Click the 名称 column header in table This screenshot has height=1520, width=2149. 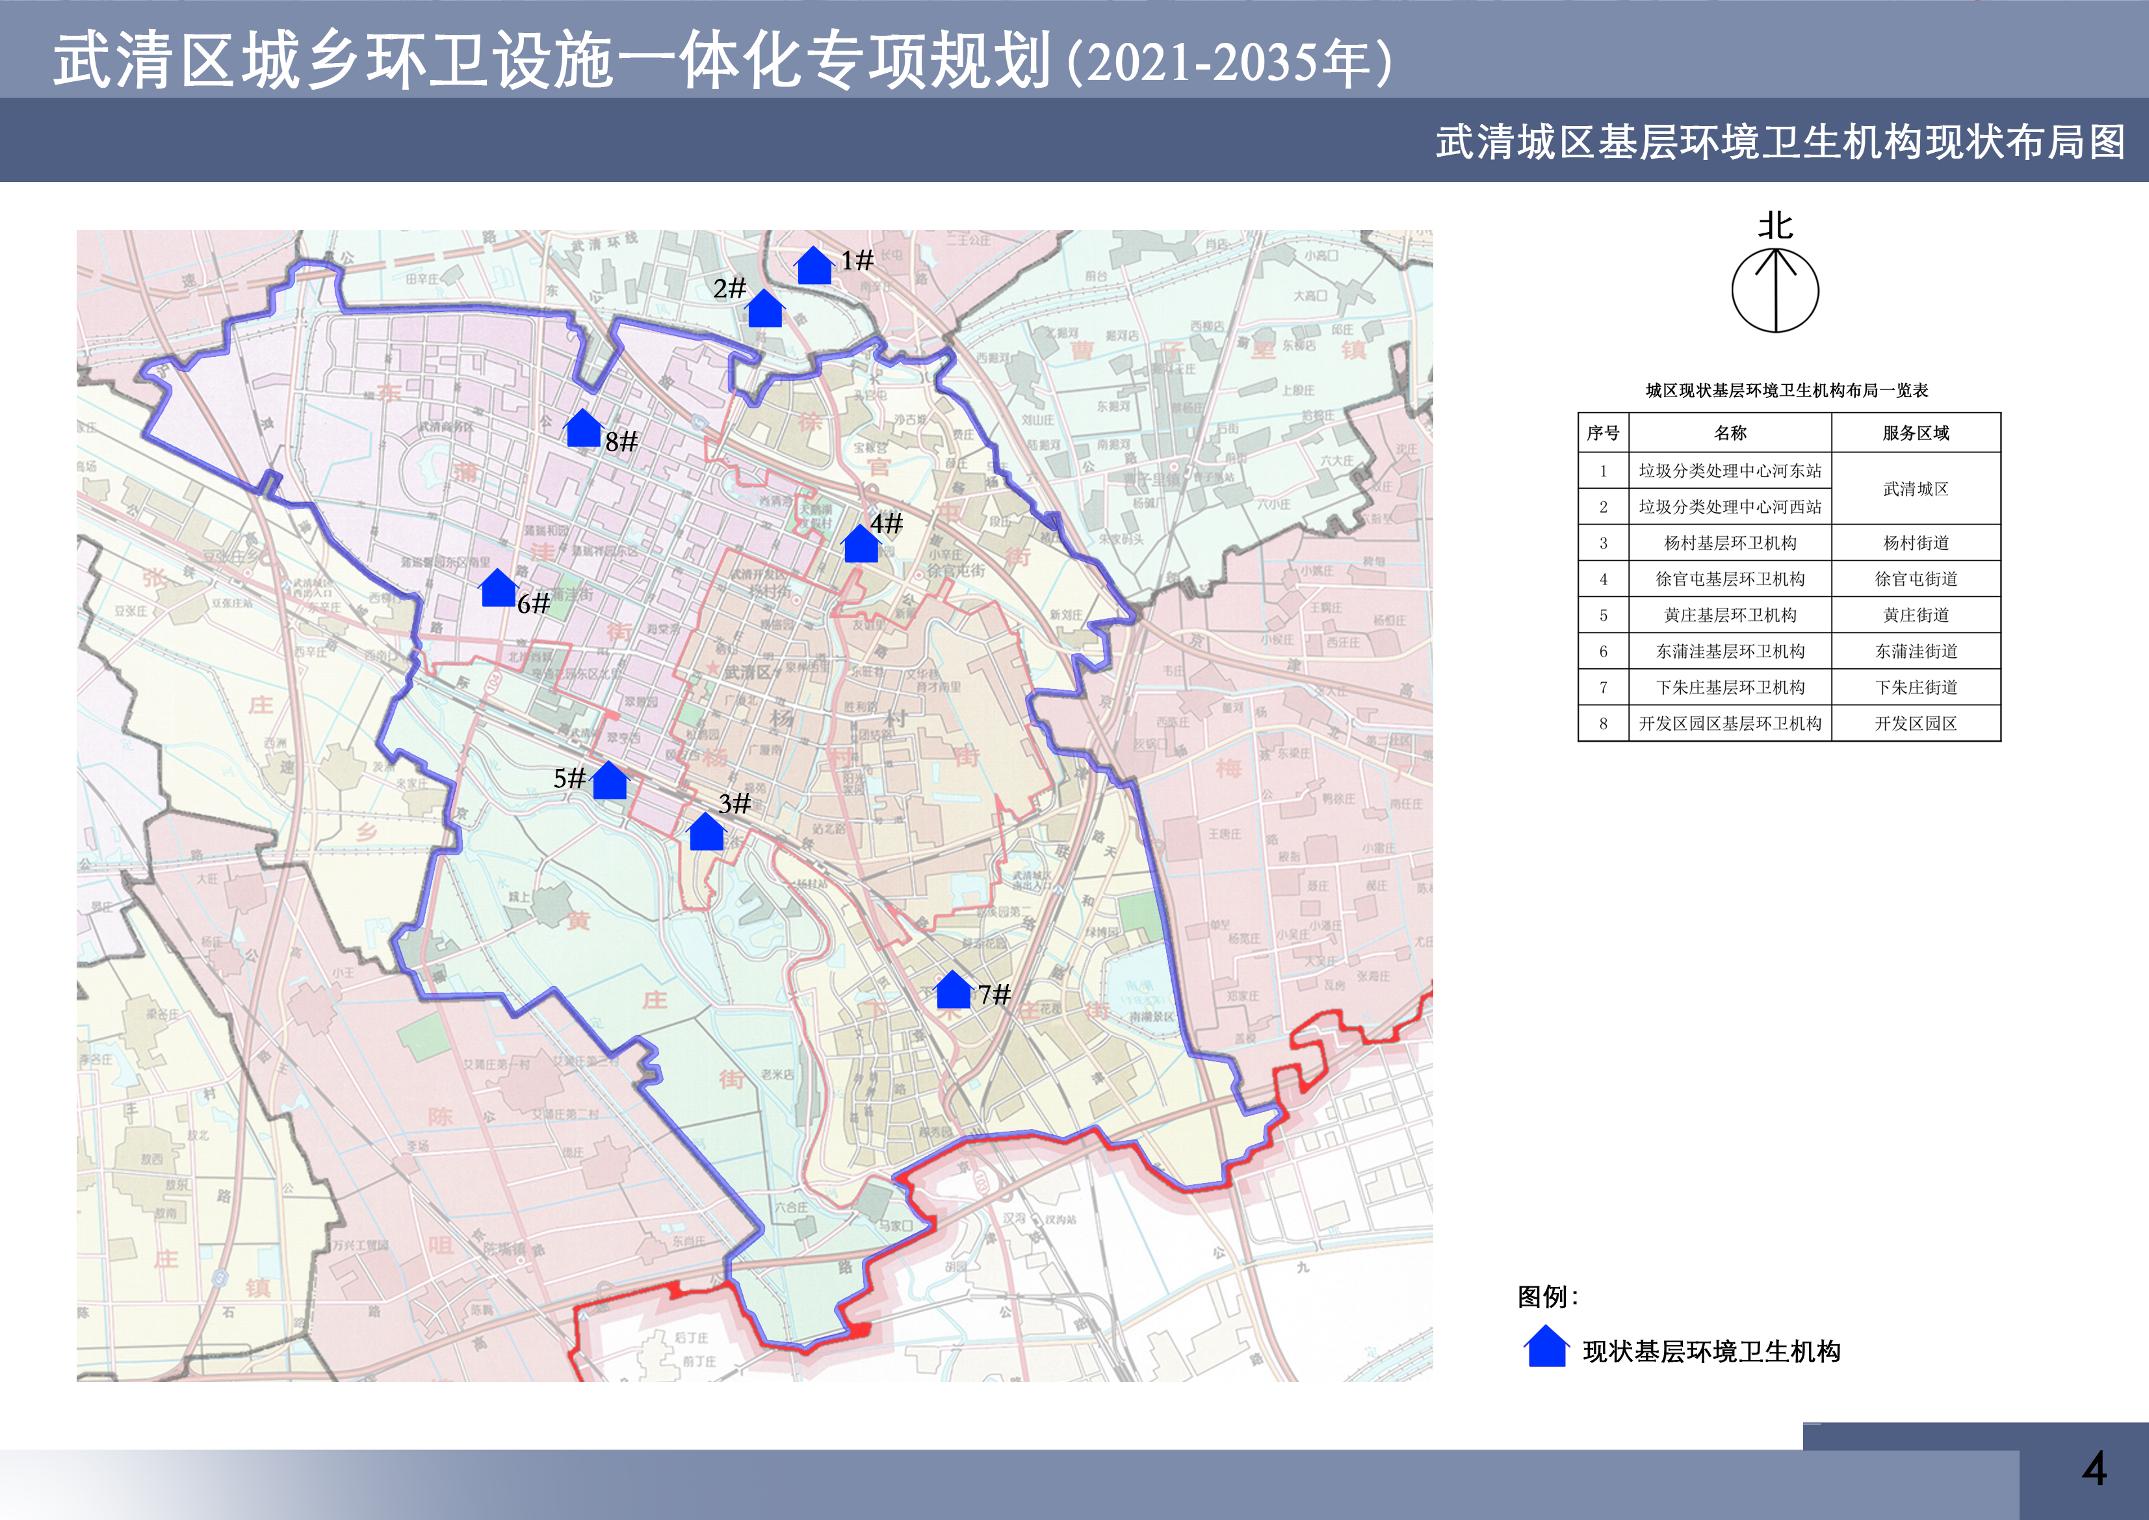(1730, 433)
